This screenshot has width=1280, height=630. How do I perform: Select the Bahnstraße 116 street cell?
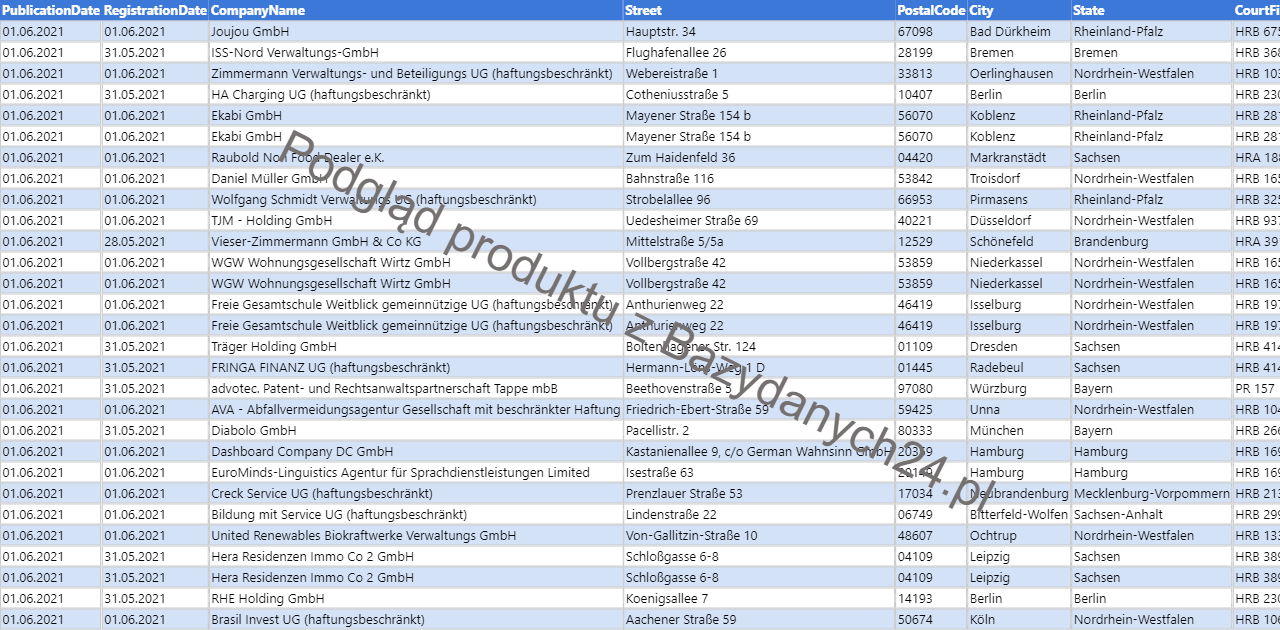pos(759,179)
